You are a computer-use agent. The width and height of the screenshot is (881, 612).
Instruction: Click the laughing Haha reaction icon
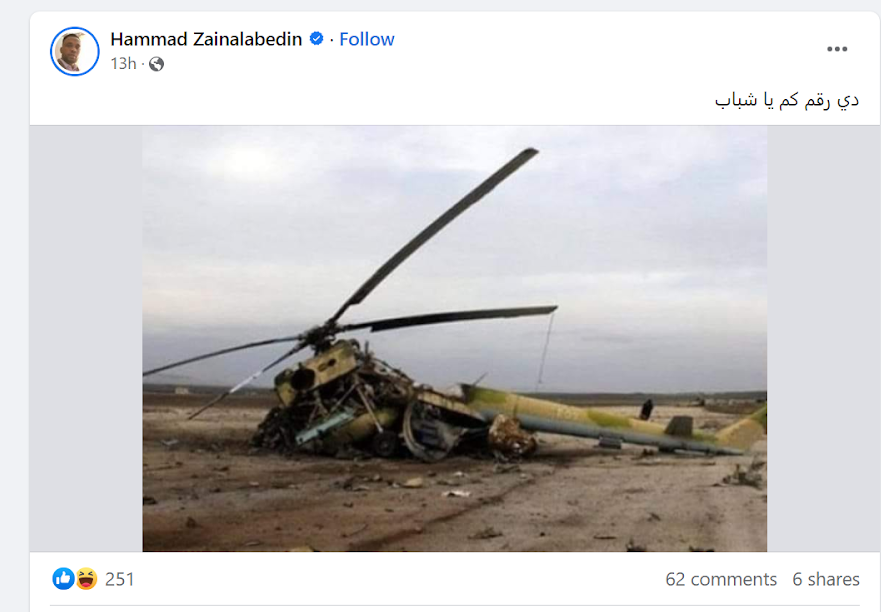click(x=86, y=579)
